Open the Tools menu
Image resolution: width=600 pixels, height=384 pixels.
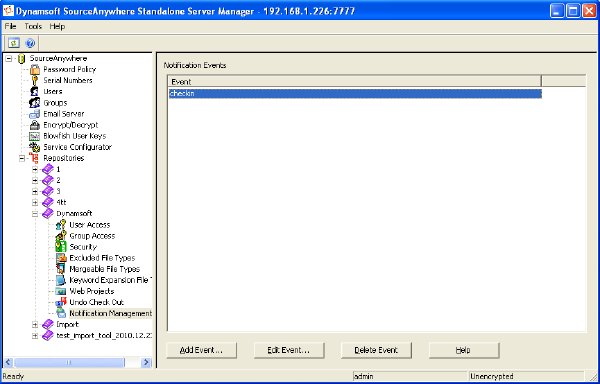pyautogui.click(x=33, y=26)
